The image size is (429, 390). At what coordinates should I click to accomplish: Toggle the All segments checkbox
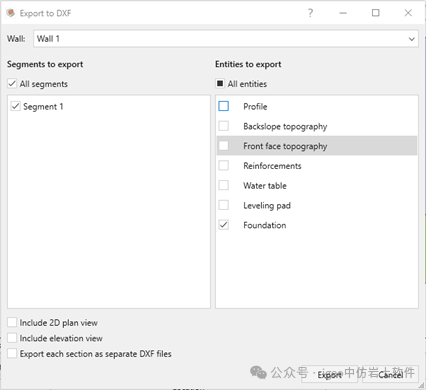point(12,84)
